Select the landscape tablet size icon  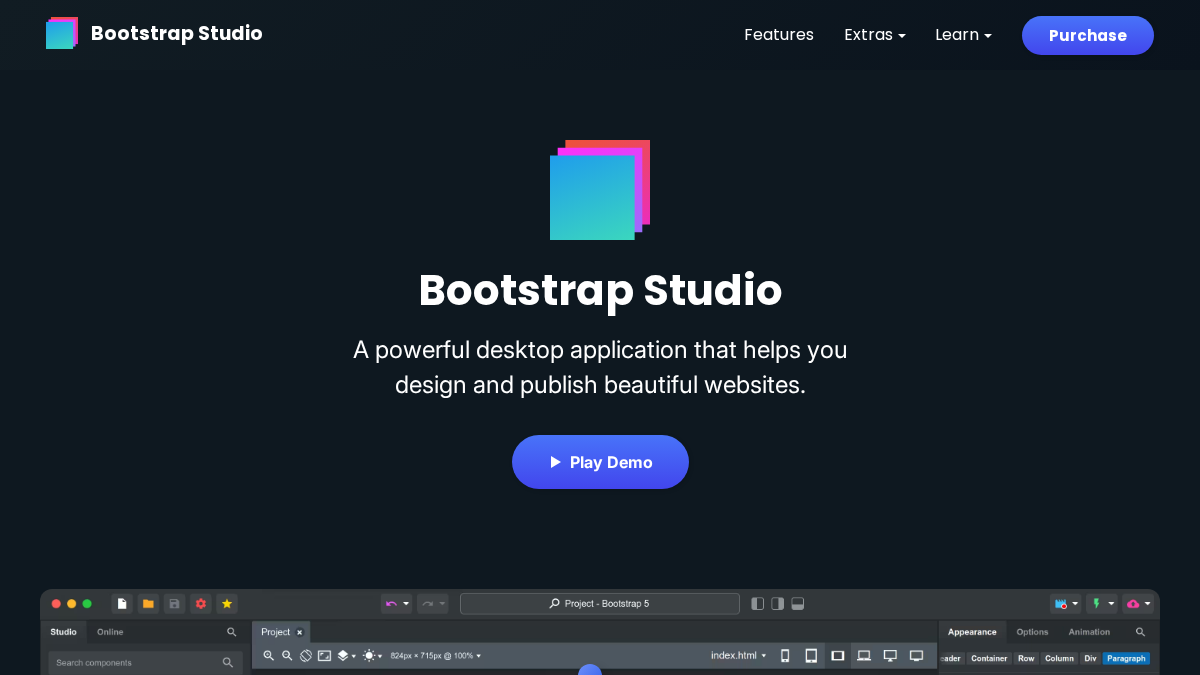pyautogui.click(x=838, y=656)
